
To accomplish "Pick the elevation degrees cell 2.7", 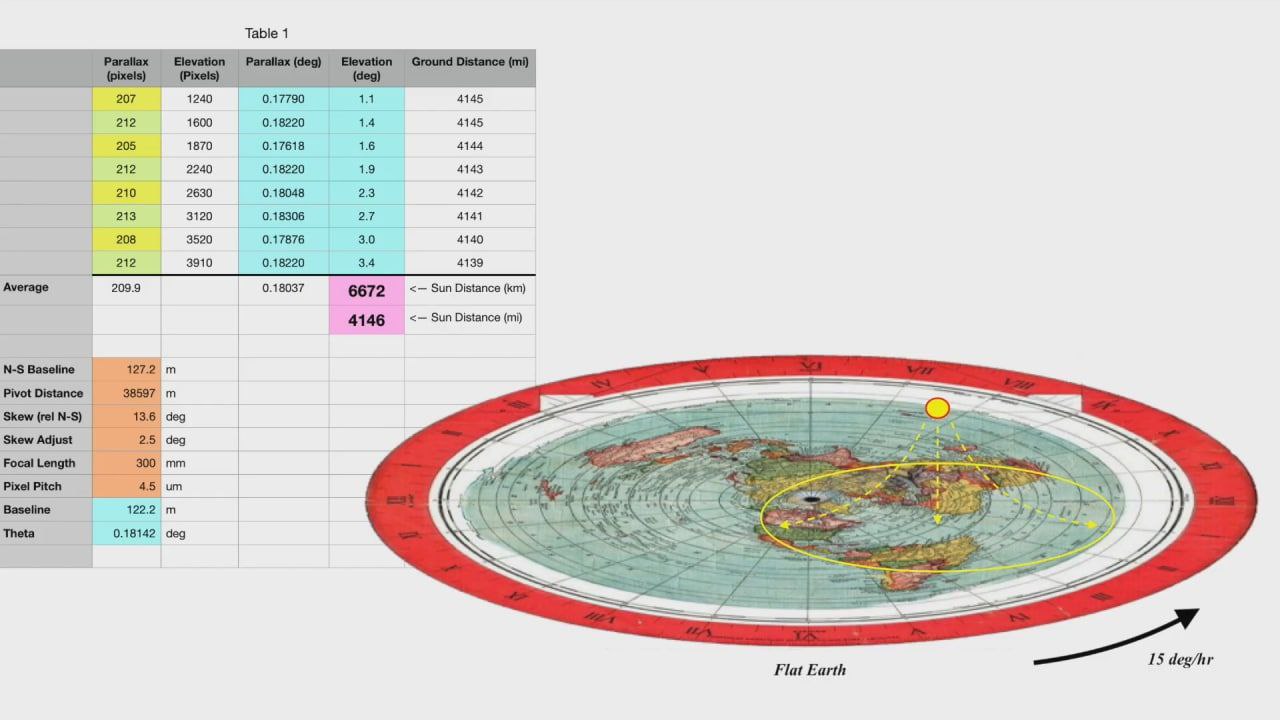I will click(367, 216).
